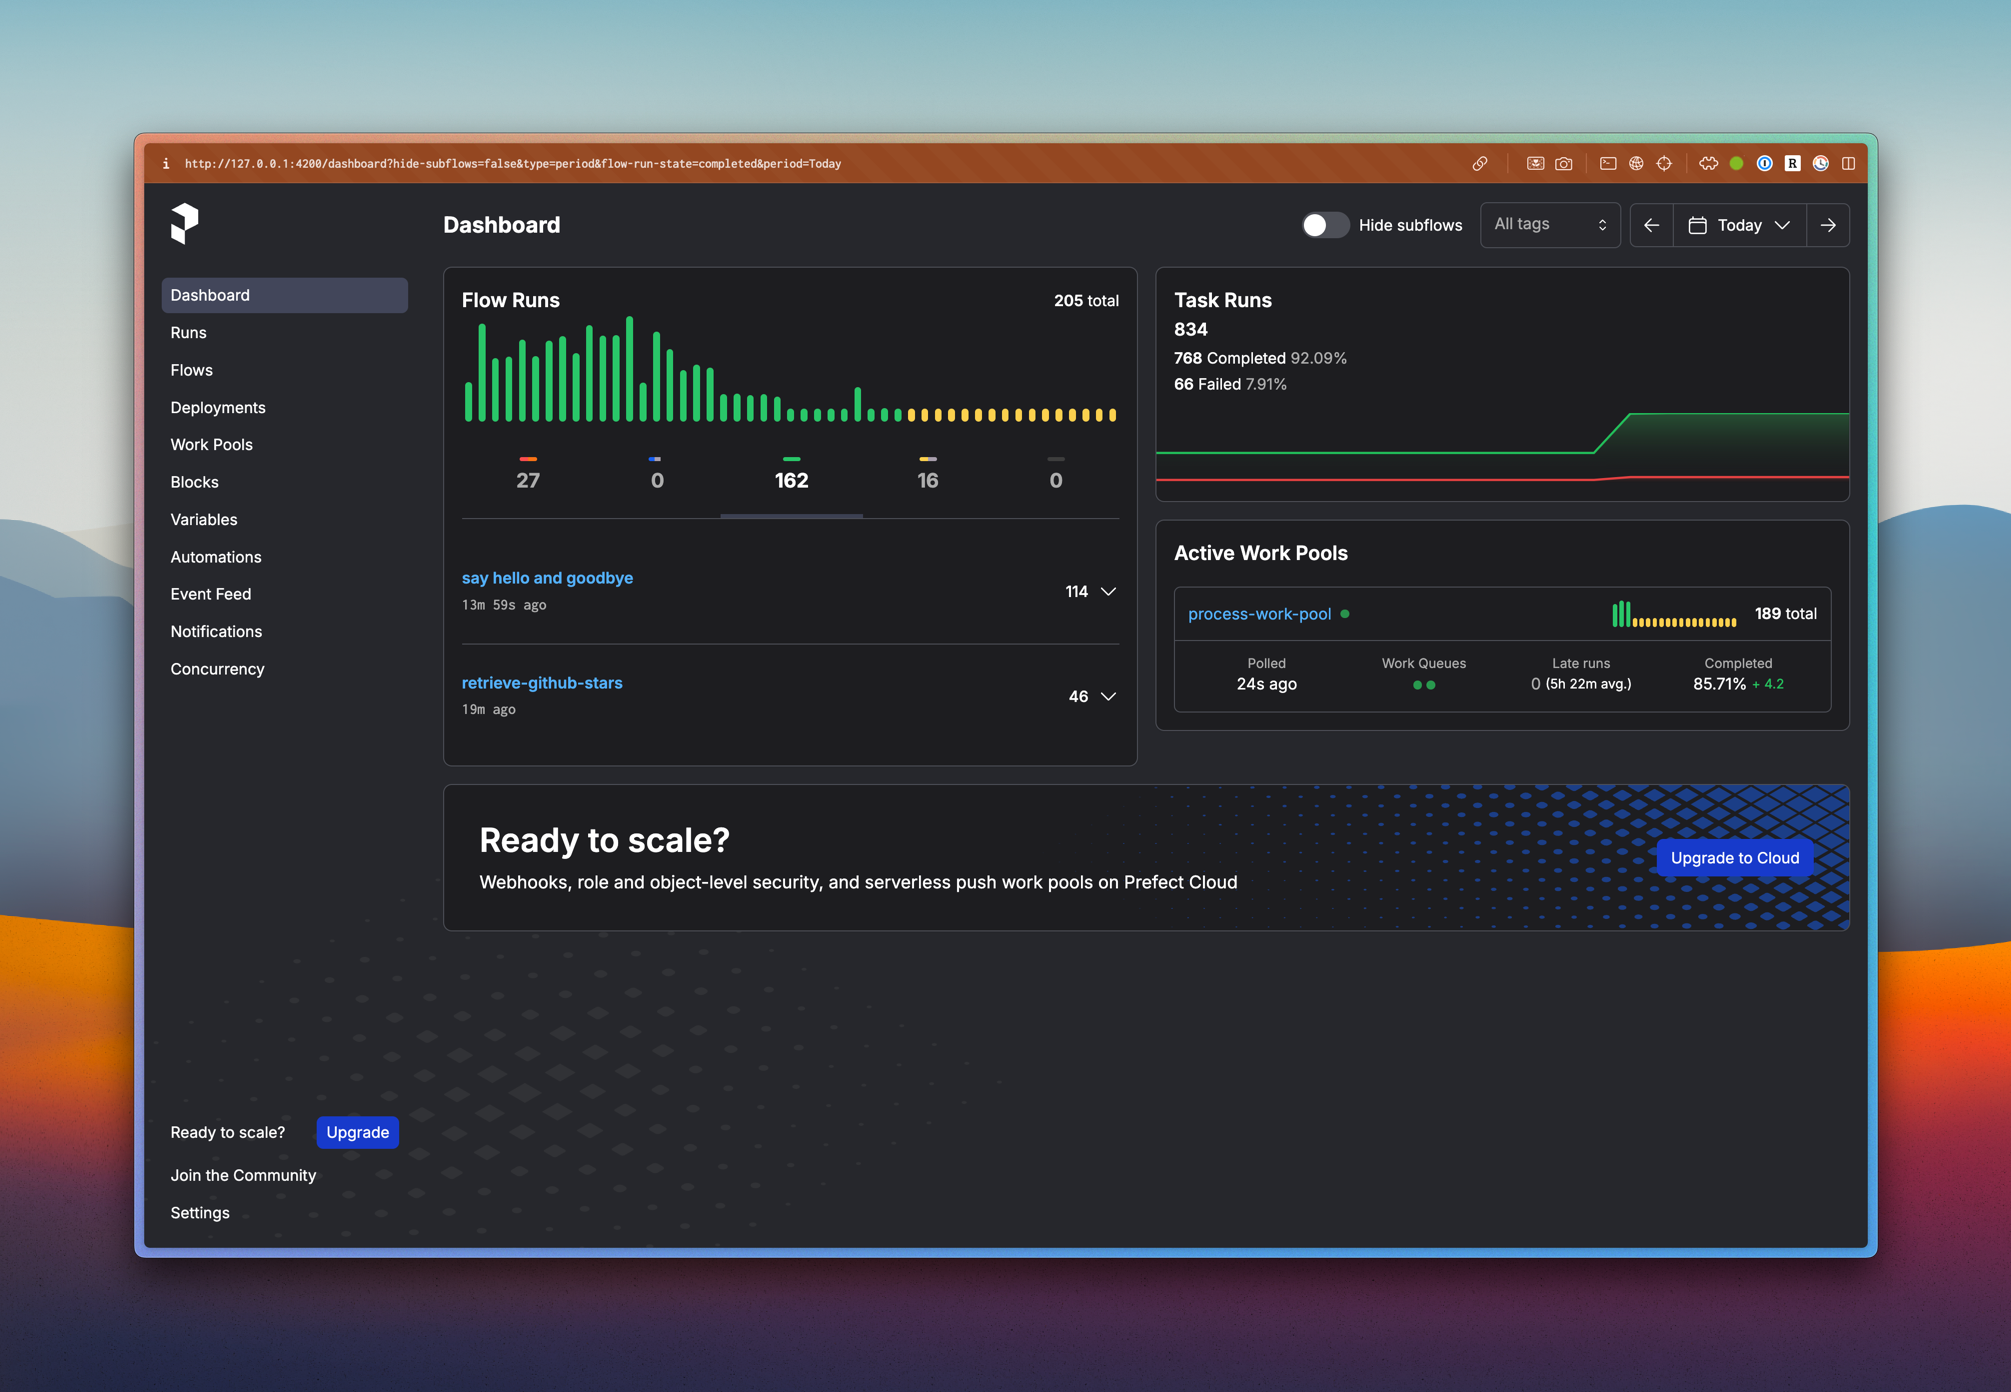The height and width of the screenshot is (1392, 2011).
Task: Go to previous period with left arrow
Action: coord(1651,225)
